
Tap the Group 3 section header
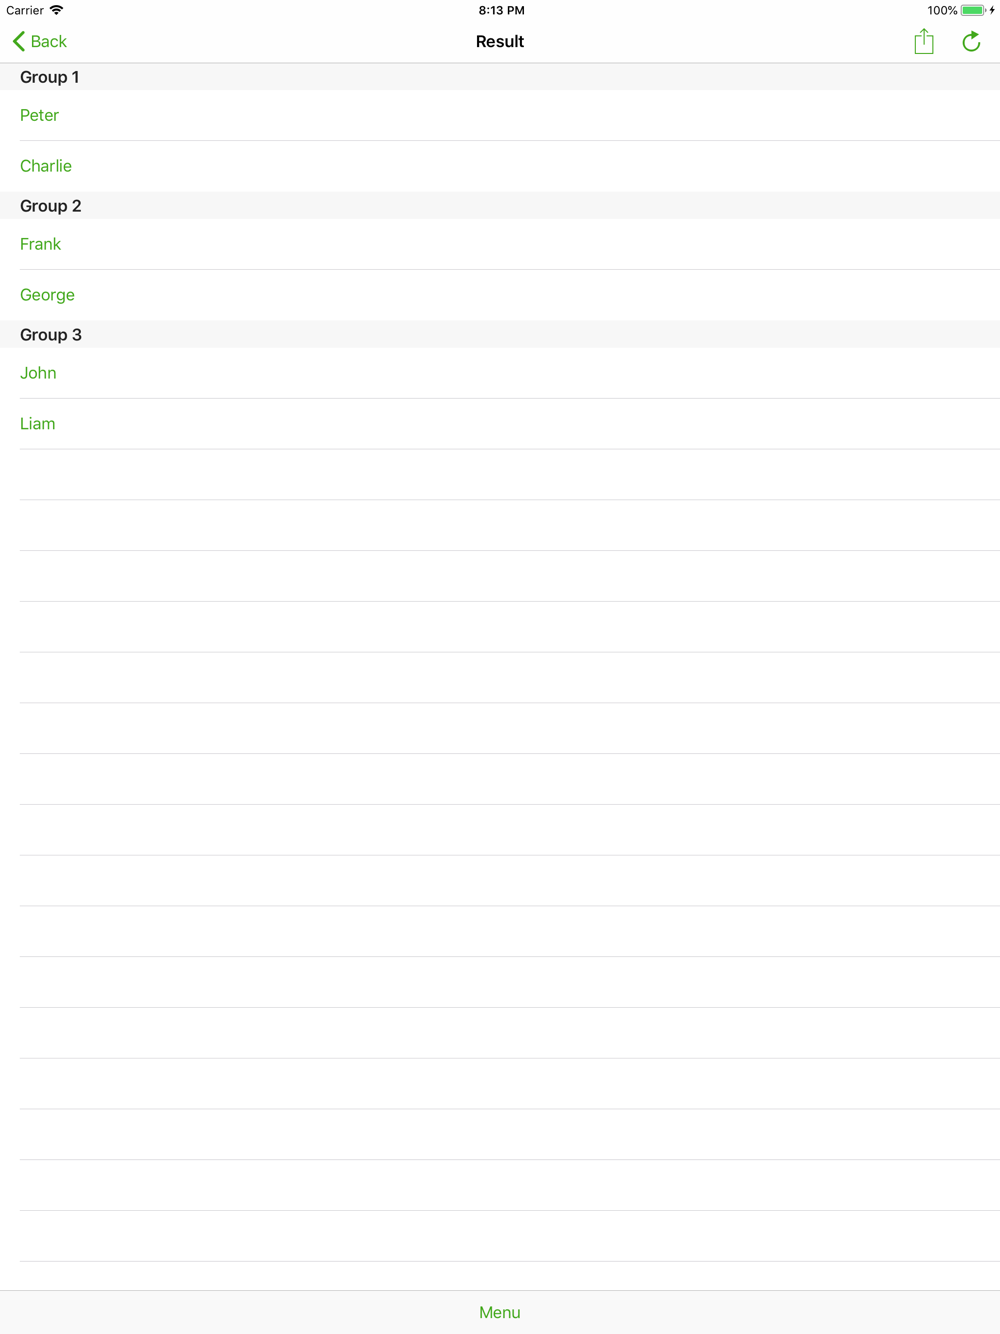(500, 335)
